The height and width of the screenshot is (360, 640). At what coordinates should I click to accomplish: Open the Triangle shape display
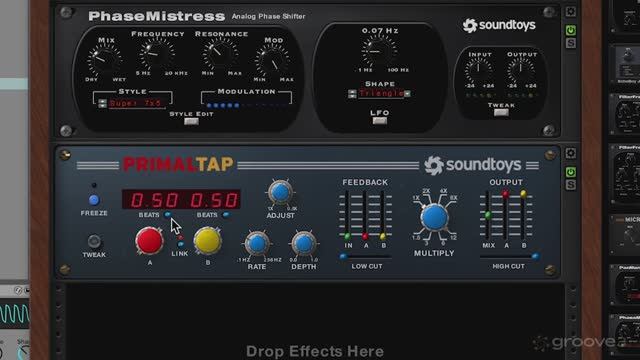point(380,93)
